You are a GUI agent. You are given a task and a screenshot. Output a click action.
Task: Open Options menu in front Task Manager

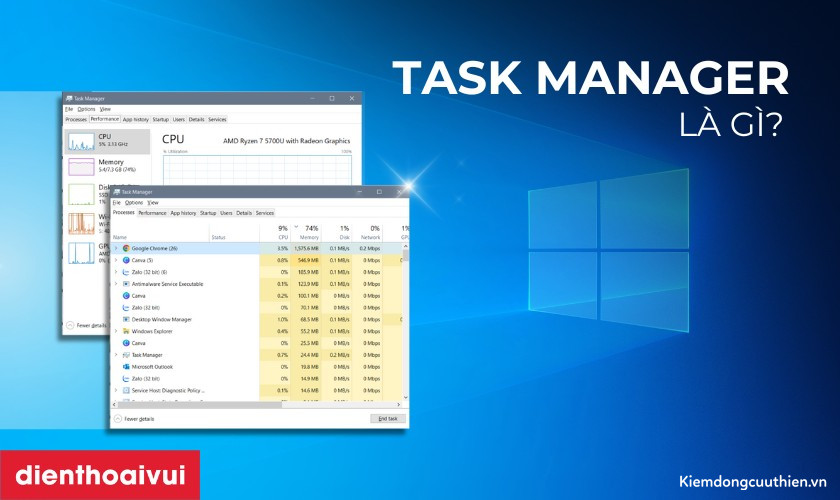(134, 203)
